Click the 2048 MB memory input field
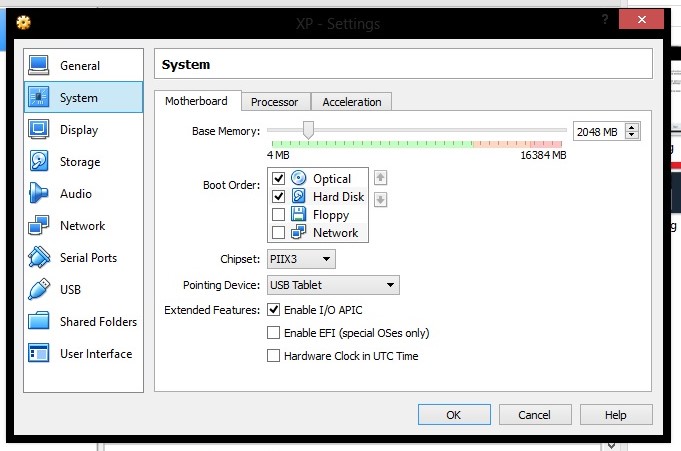Viewport: 681px width, 451px height. click(x=598, y=132)
